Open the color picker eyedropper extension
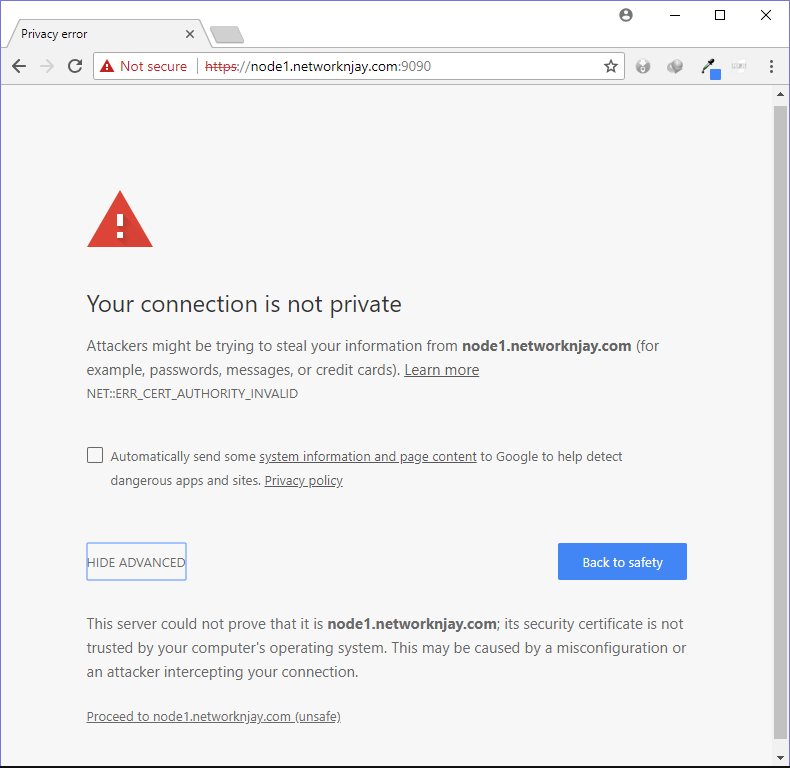The image size is (790, 768). point(709,67)
